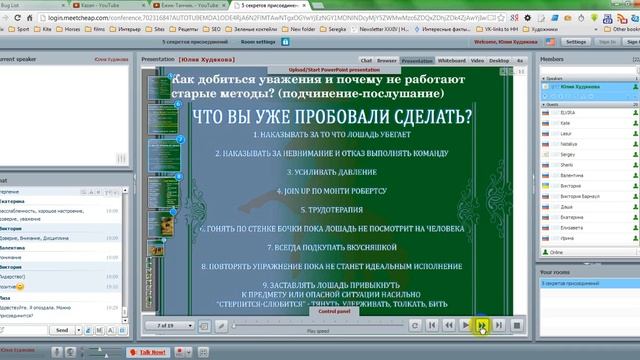The height and width of the screenshot is (360, 640).
Task: Select the pencil annotation tool
Action: tap(221, 326)
